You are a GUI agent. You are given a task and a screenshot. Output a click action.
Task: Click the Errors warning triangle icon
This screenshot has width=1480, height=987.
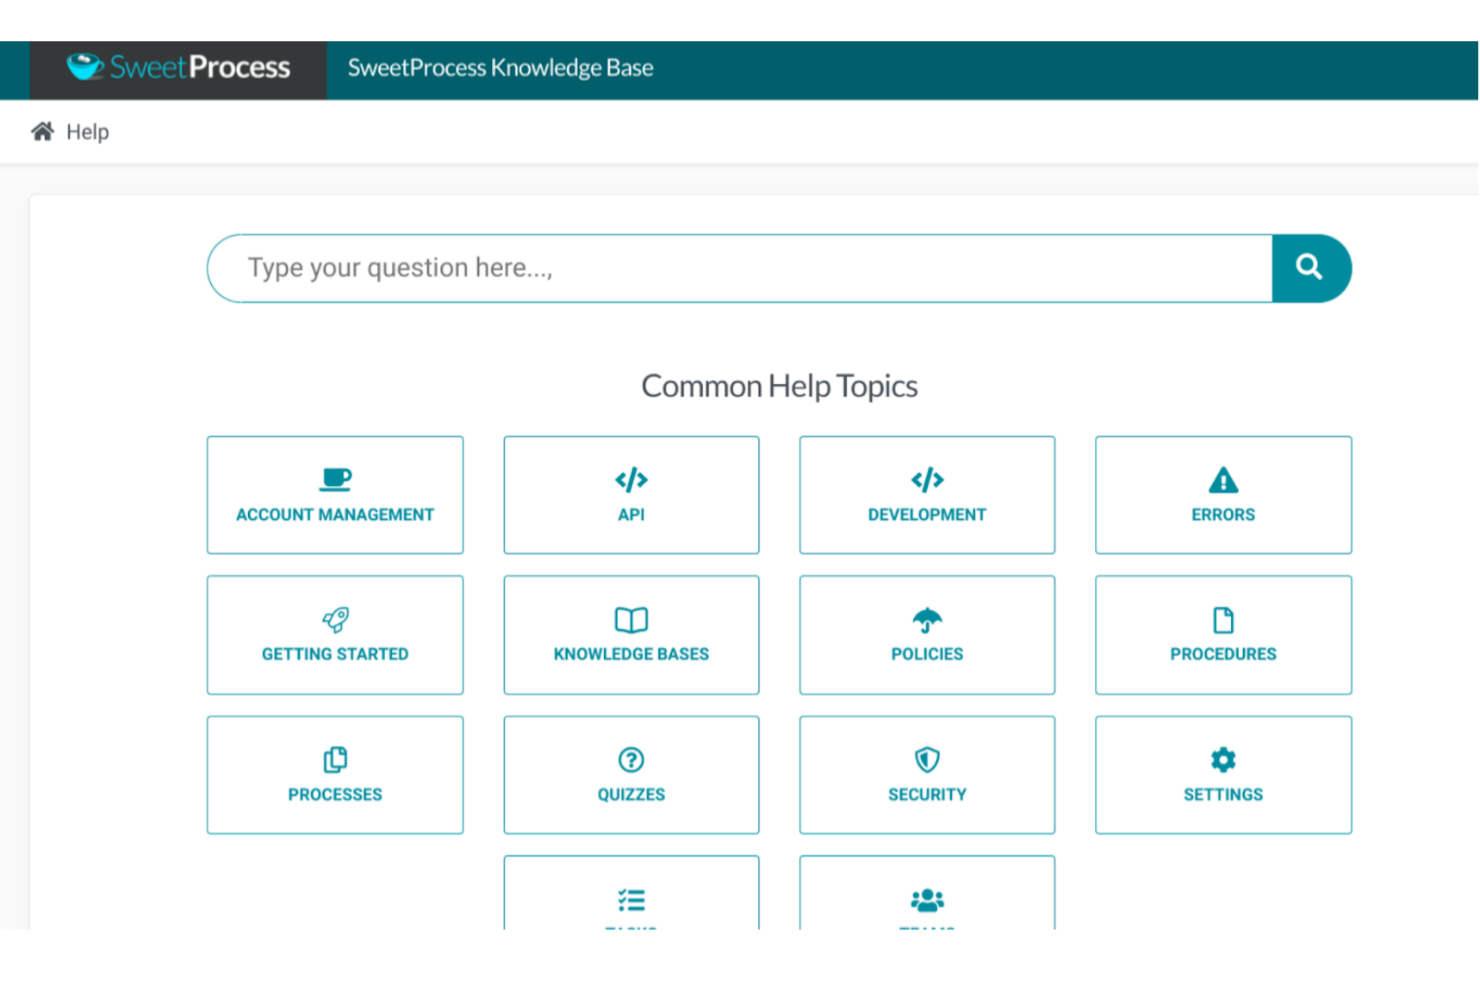1222,479
